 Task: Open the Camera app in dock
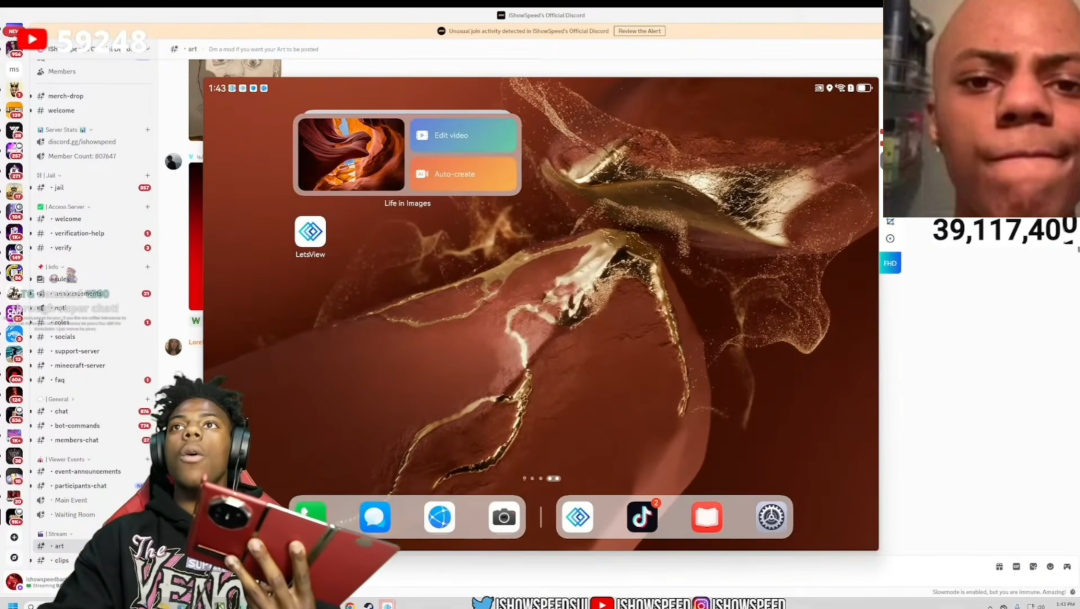[x=503, y=517]
